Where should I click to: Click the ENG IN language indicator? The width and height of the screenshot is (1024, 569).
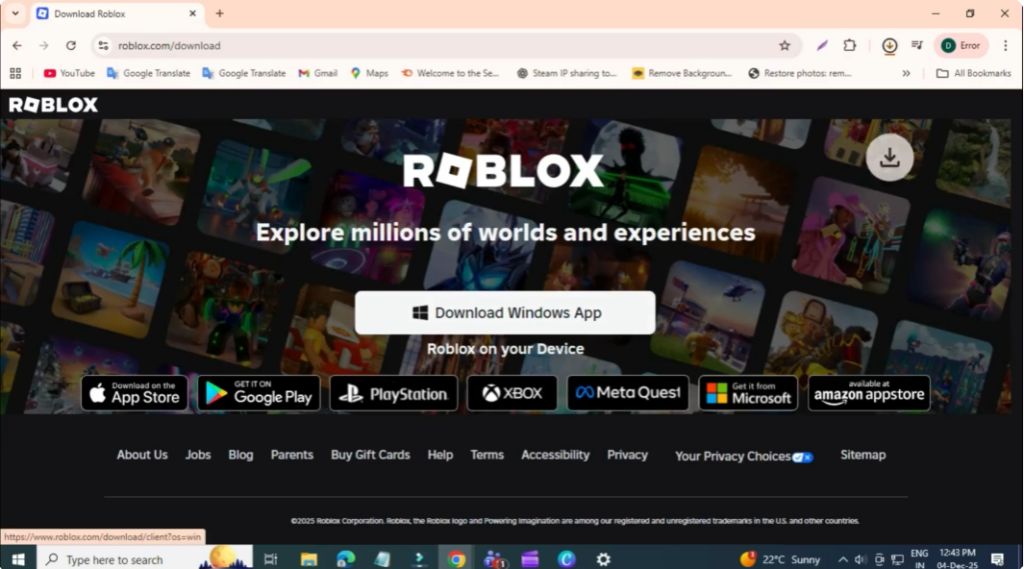click(920, 559)
